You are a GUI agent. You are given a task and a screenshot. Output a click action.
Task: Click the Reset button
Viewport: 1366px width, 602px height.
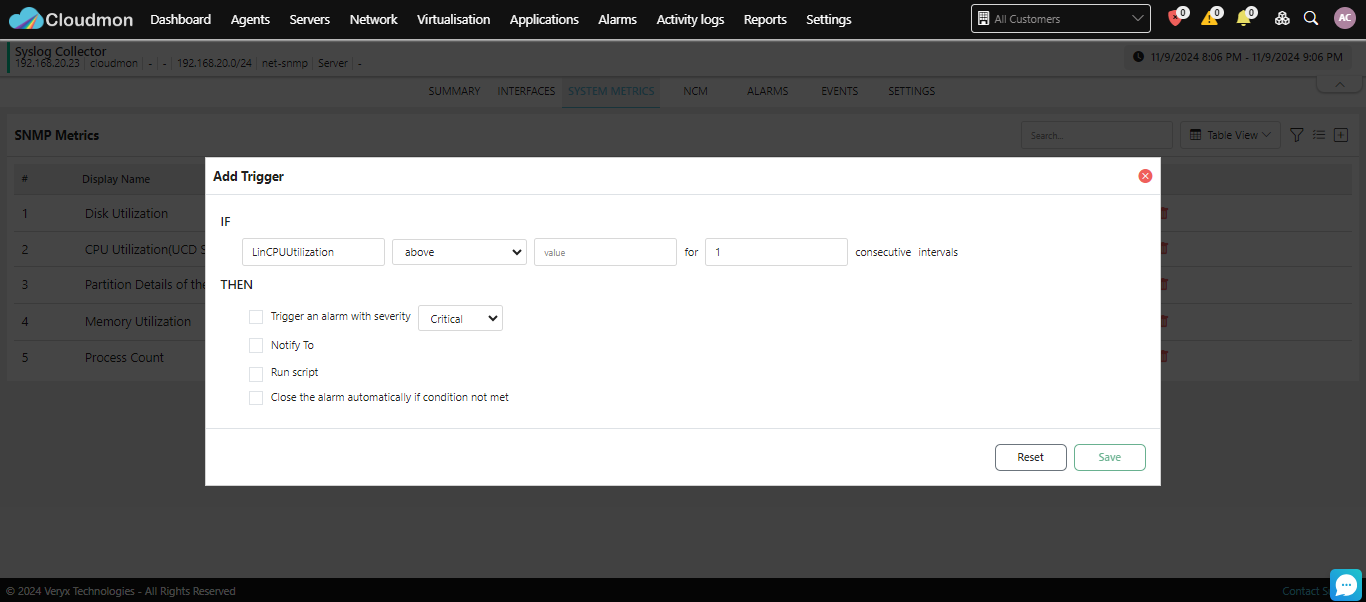point(1030,457)
